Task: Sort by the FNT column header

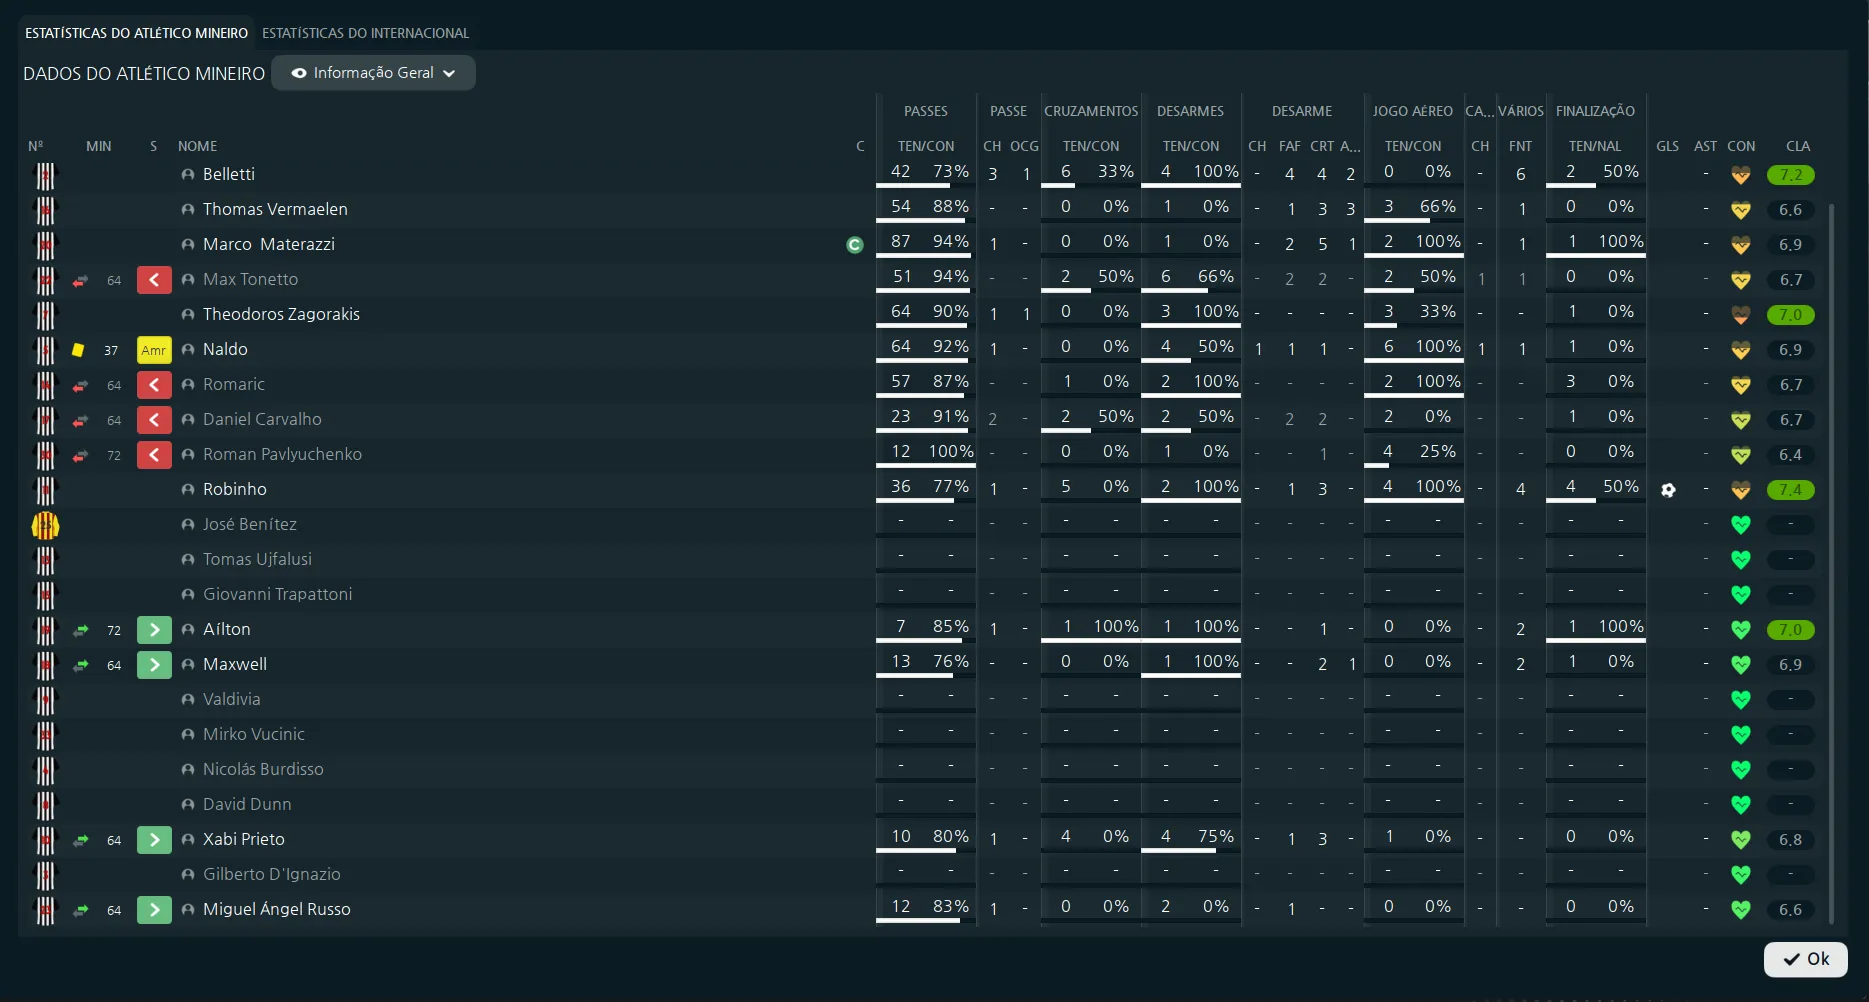Action: tap(1520, 146)
